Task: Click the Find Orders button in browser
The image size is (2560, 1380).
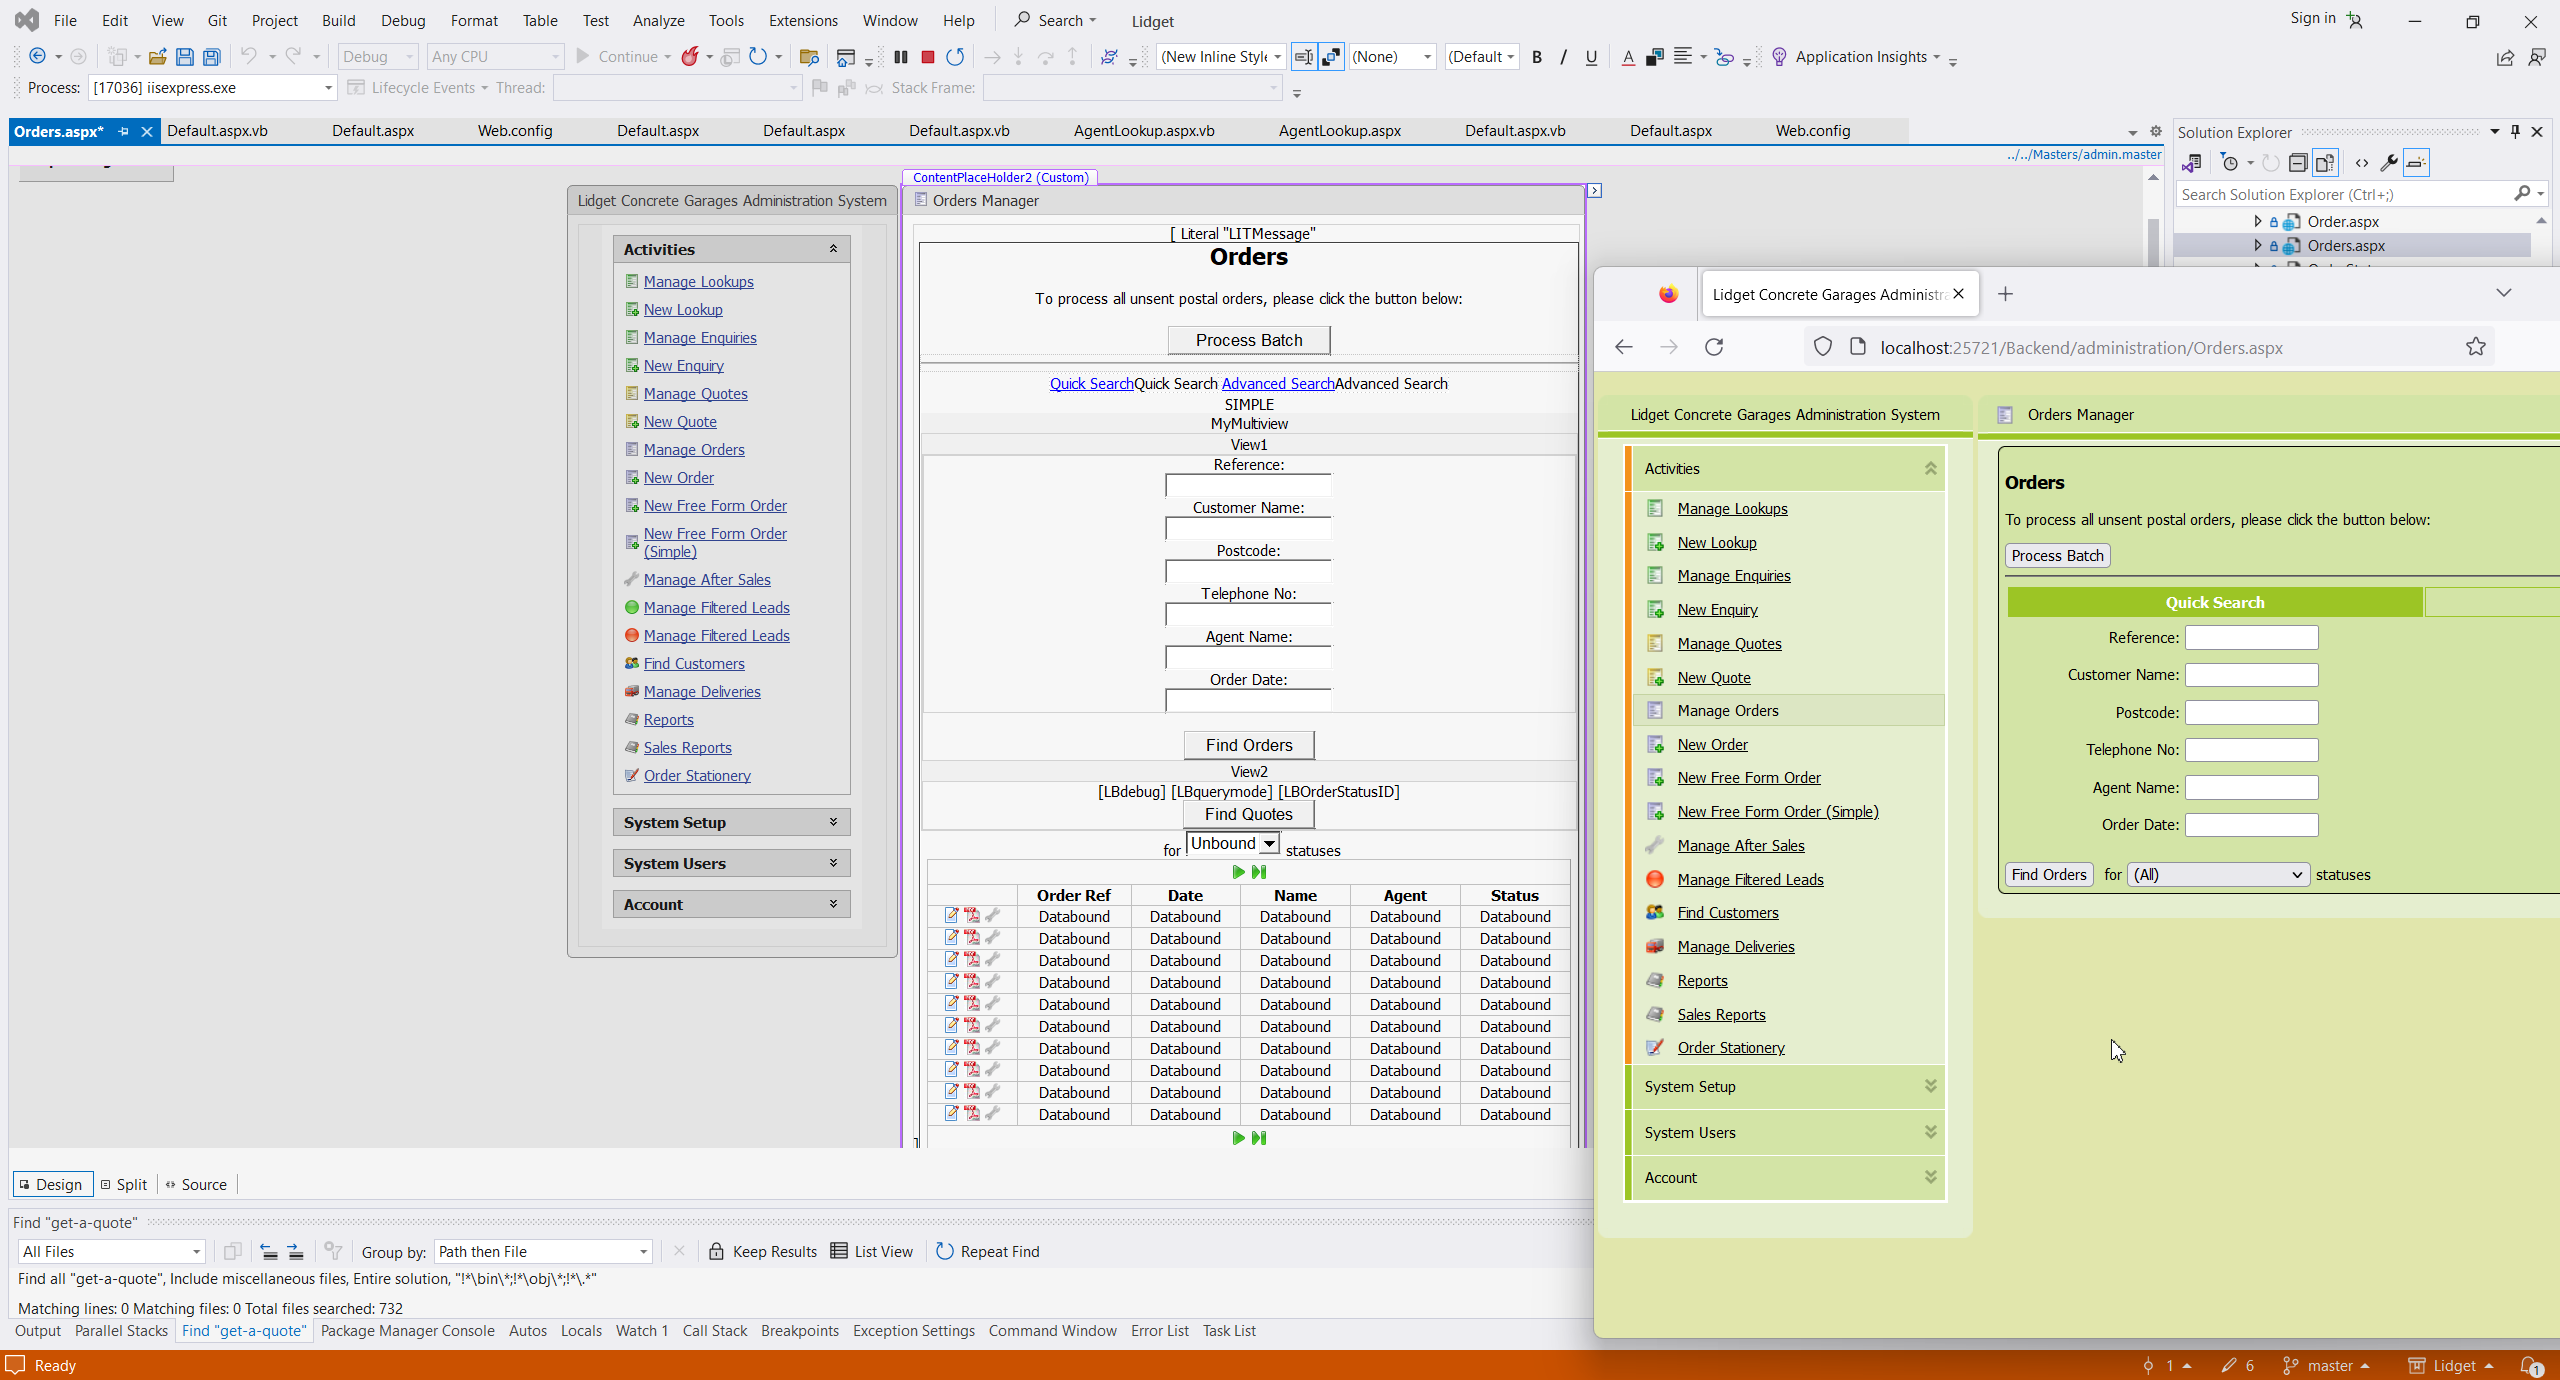Action: click(2048, 875)
